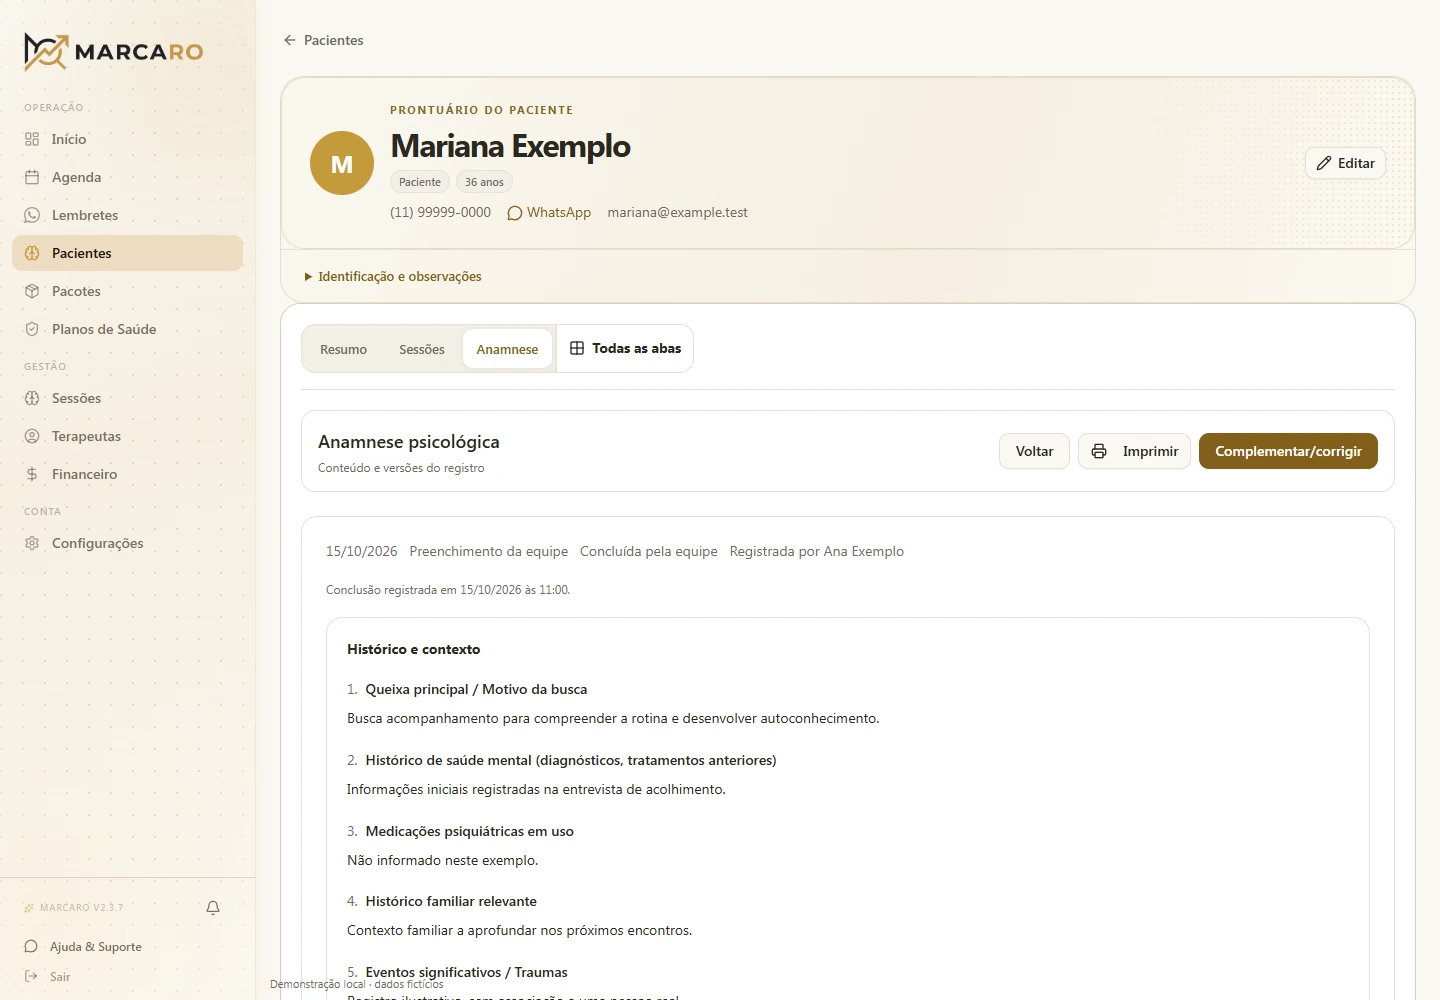This screenshot has height=1000, width=1440.
Task: Click the patient name Mariana Exemplo
Action: pyautogui.click(x=510, y=146)
